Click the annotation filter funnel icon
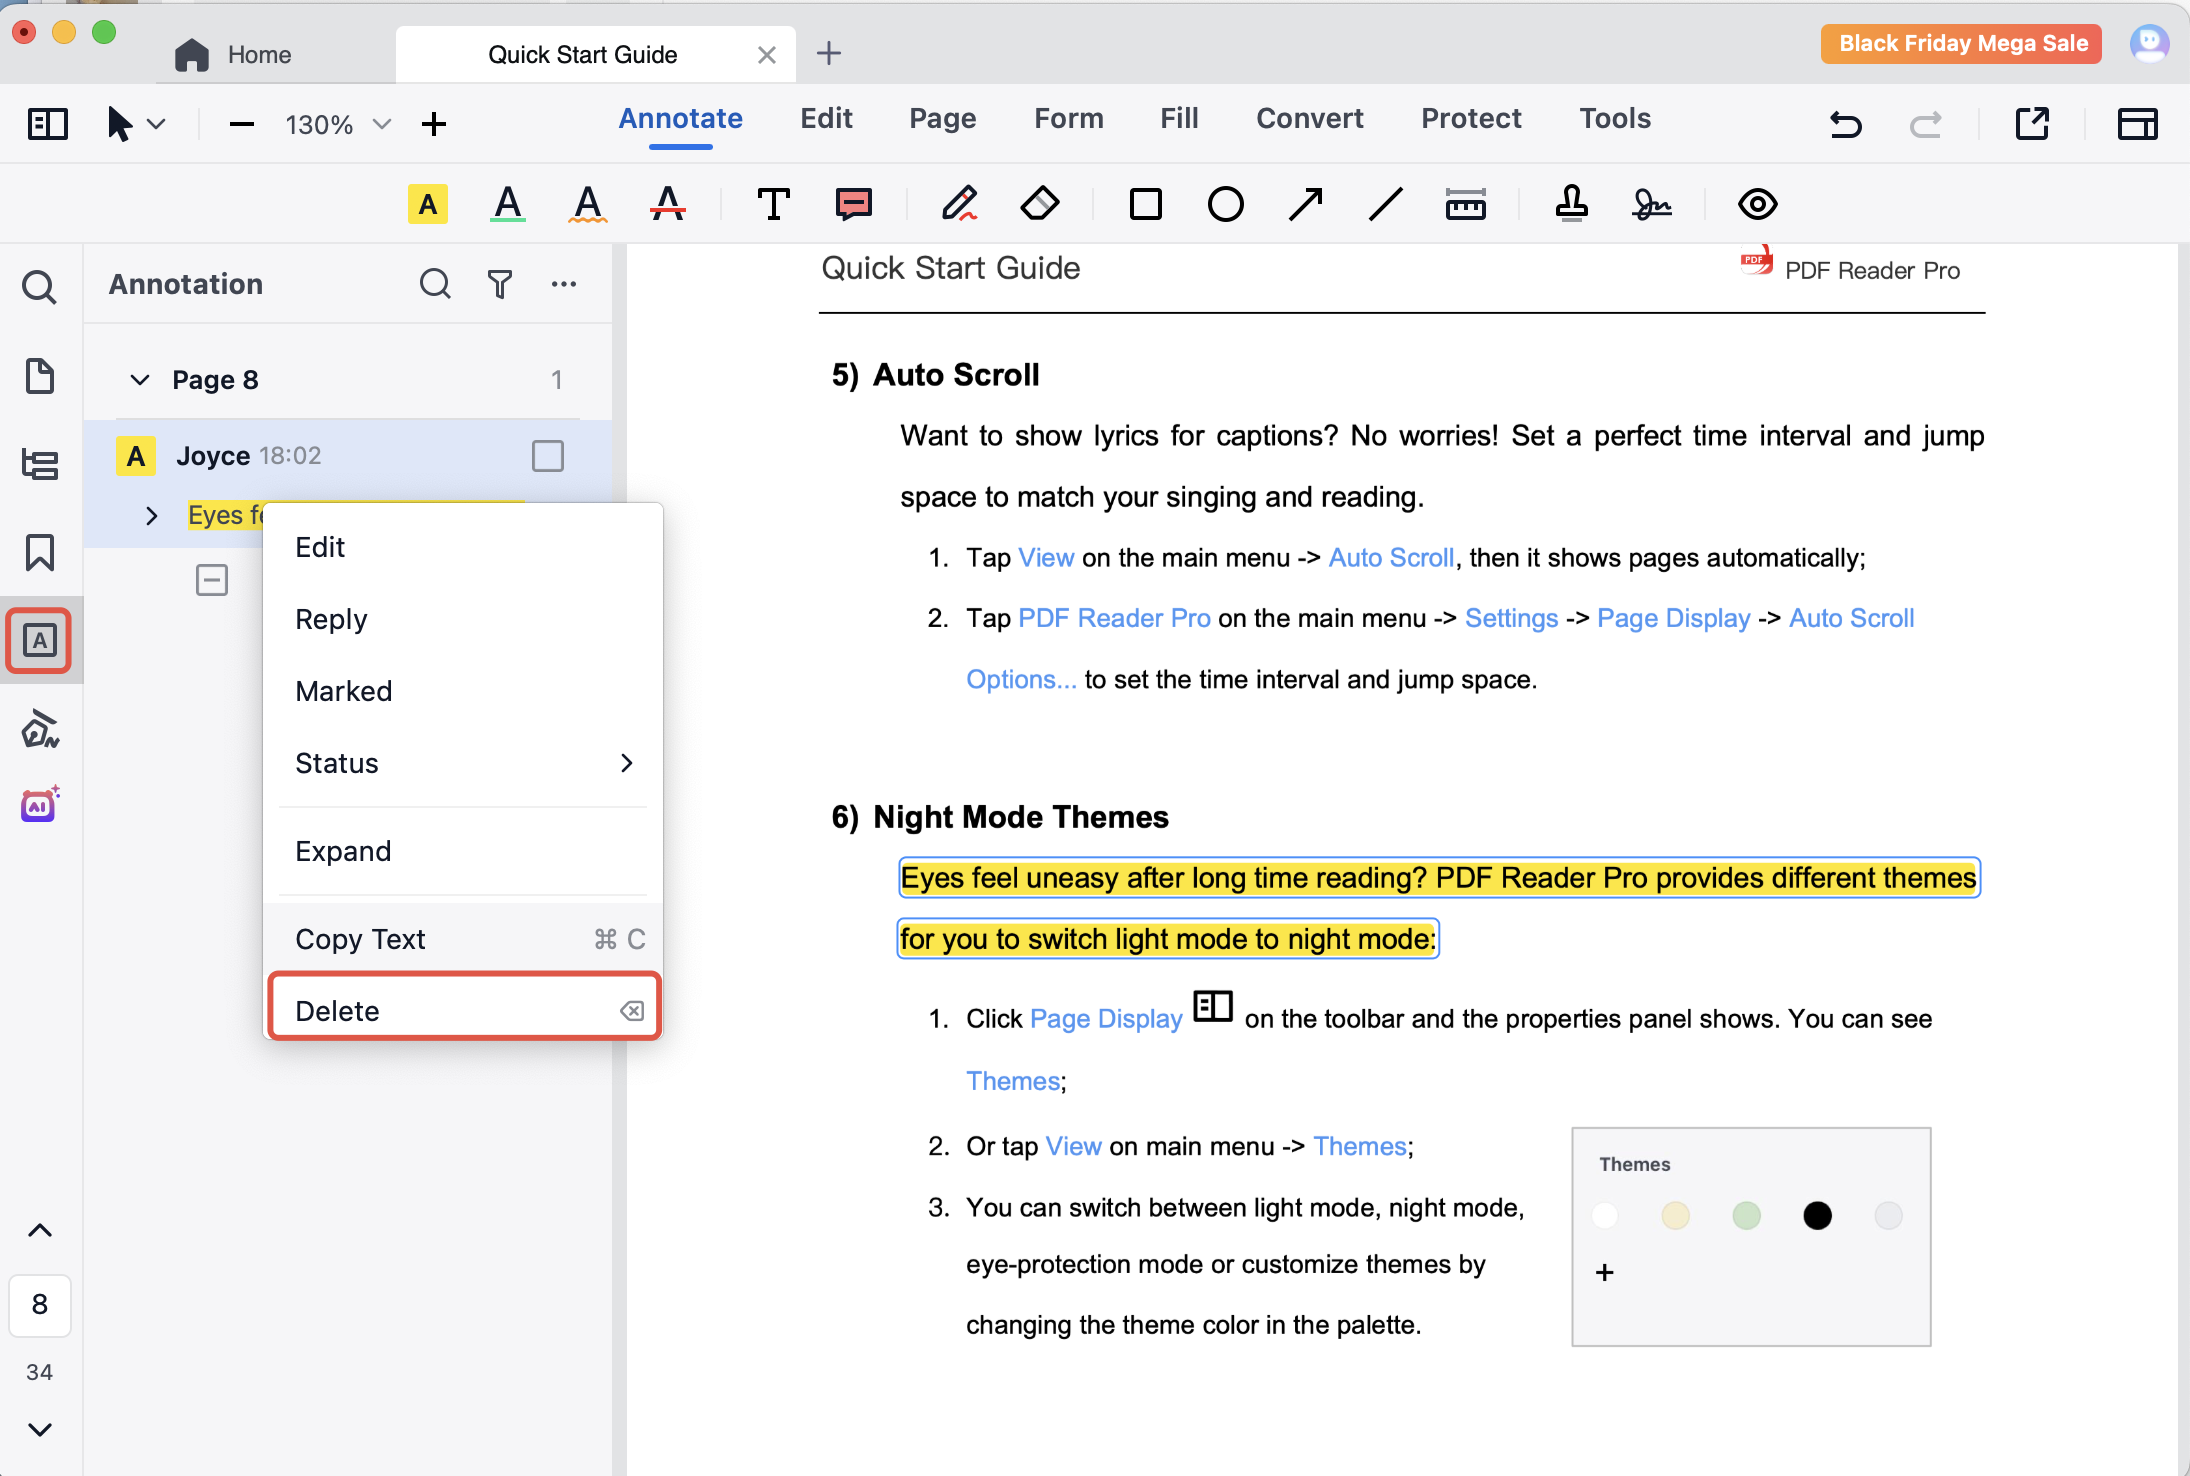 point(500,284)
